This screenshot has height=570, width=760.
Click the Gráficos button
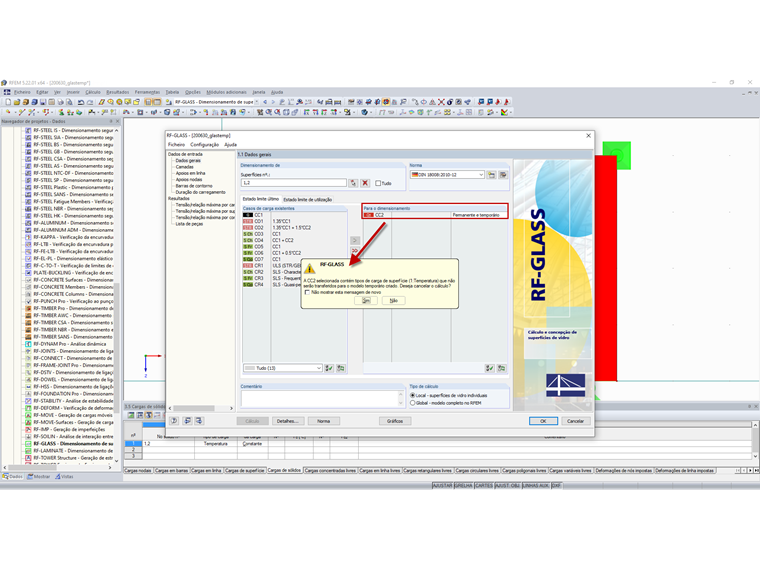[x=395, y=421]
